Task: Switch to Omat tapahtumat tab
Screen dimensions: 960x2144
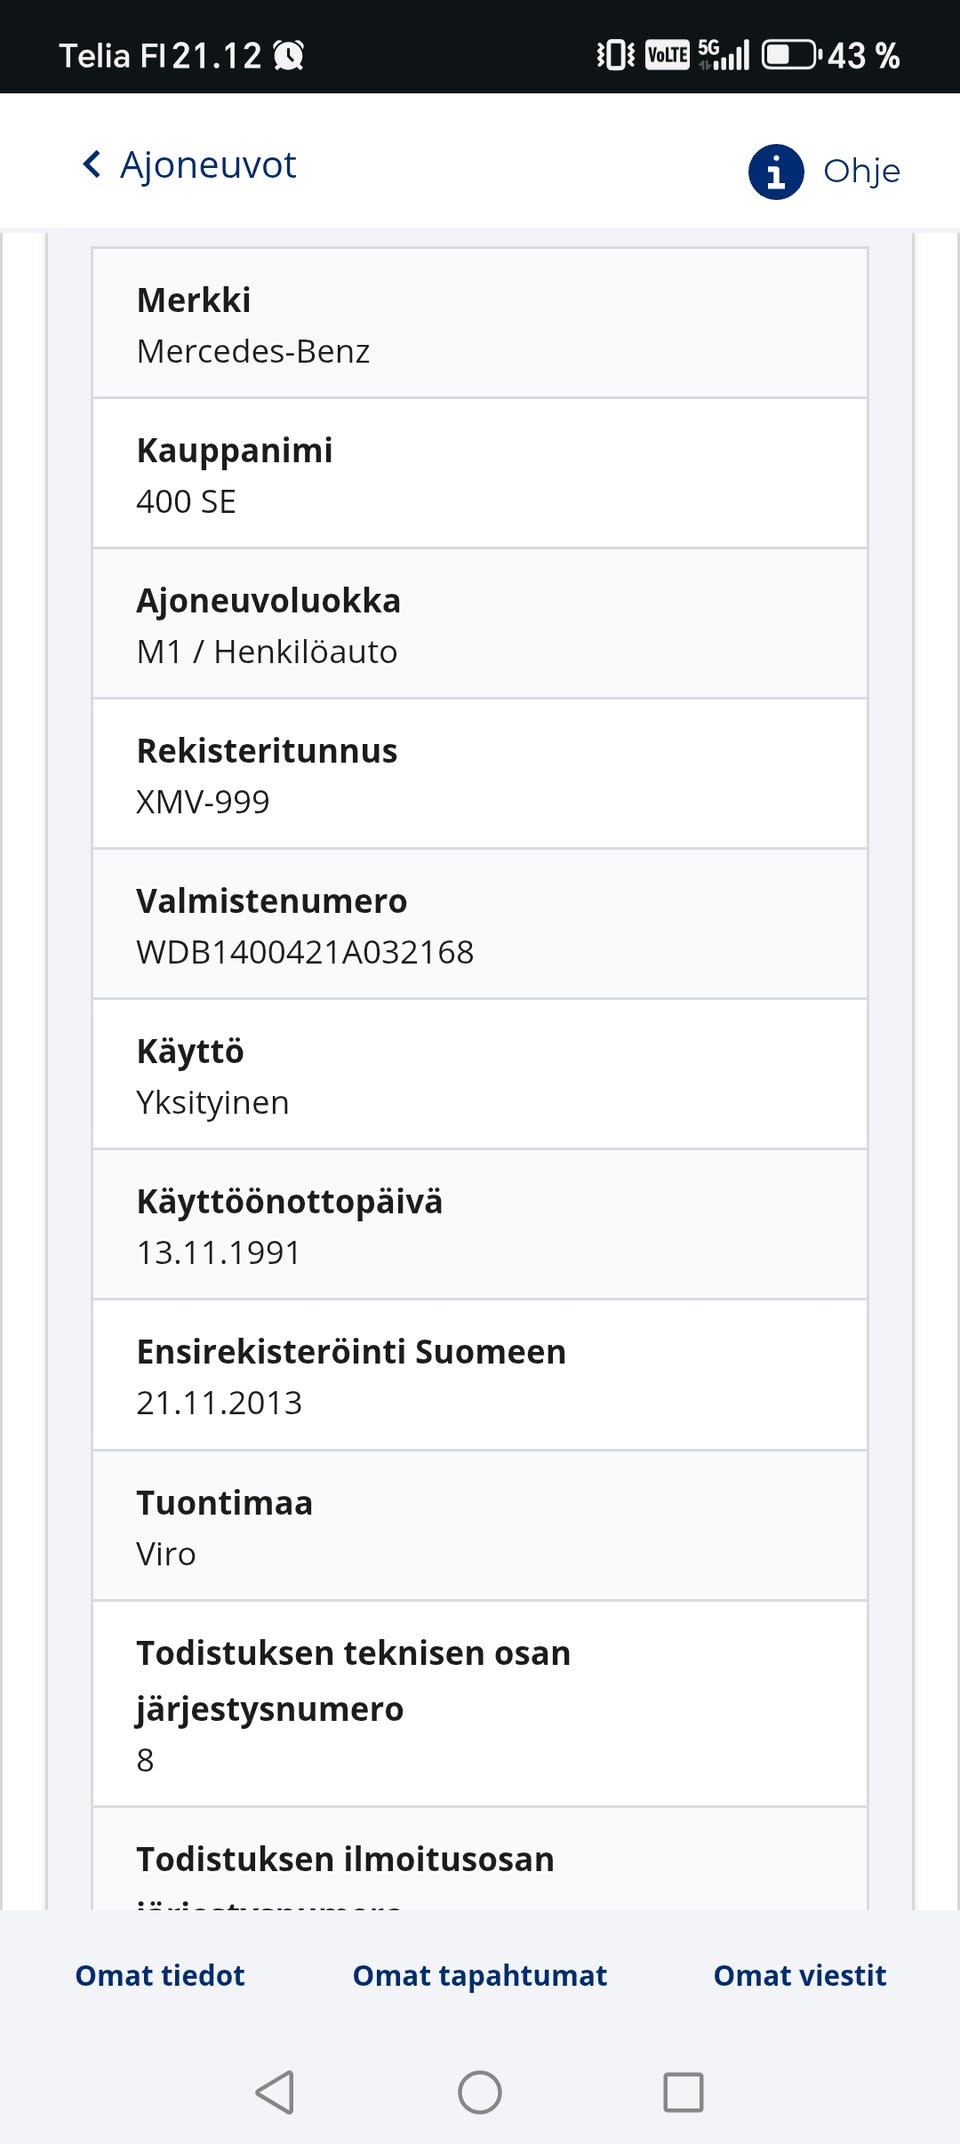Action: (480, 1975)
